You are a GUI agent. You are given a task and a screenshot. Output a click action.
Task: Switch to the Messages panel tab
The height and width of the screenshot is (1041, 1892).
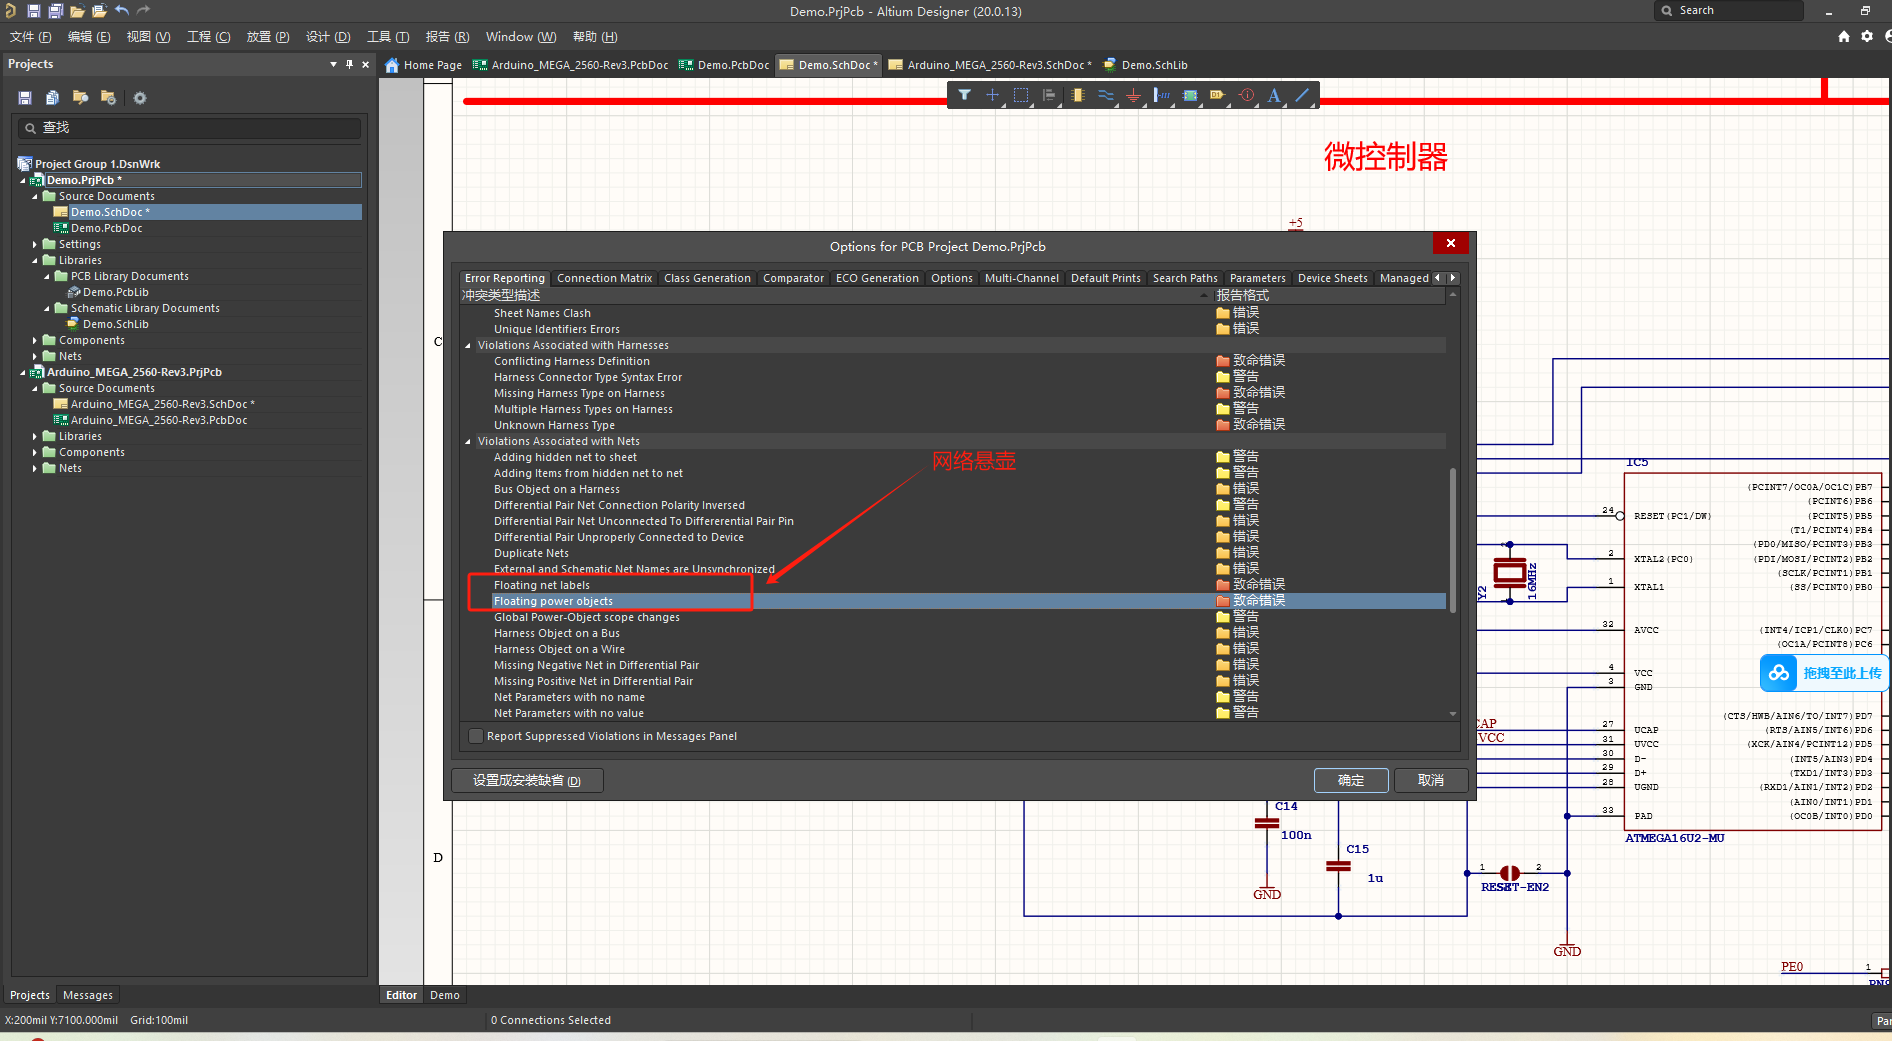coord(88,995)
